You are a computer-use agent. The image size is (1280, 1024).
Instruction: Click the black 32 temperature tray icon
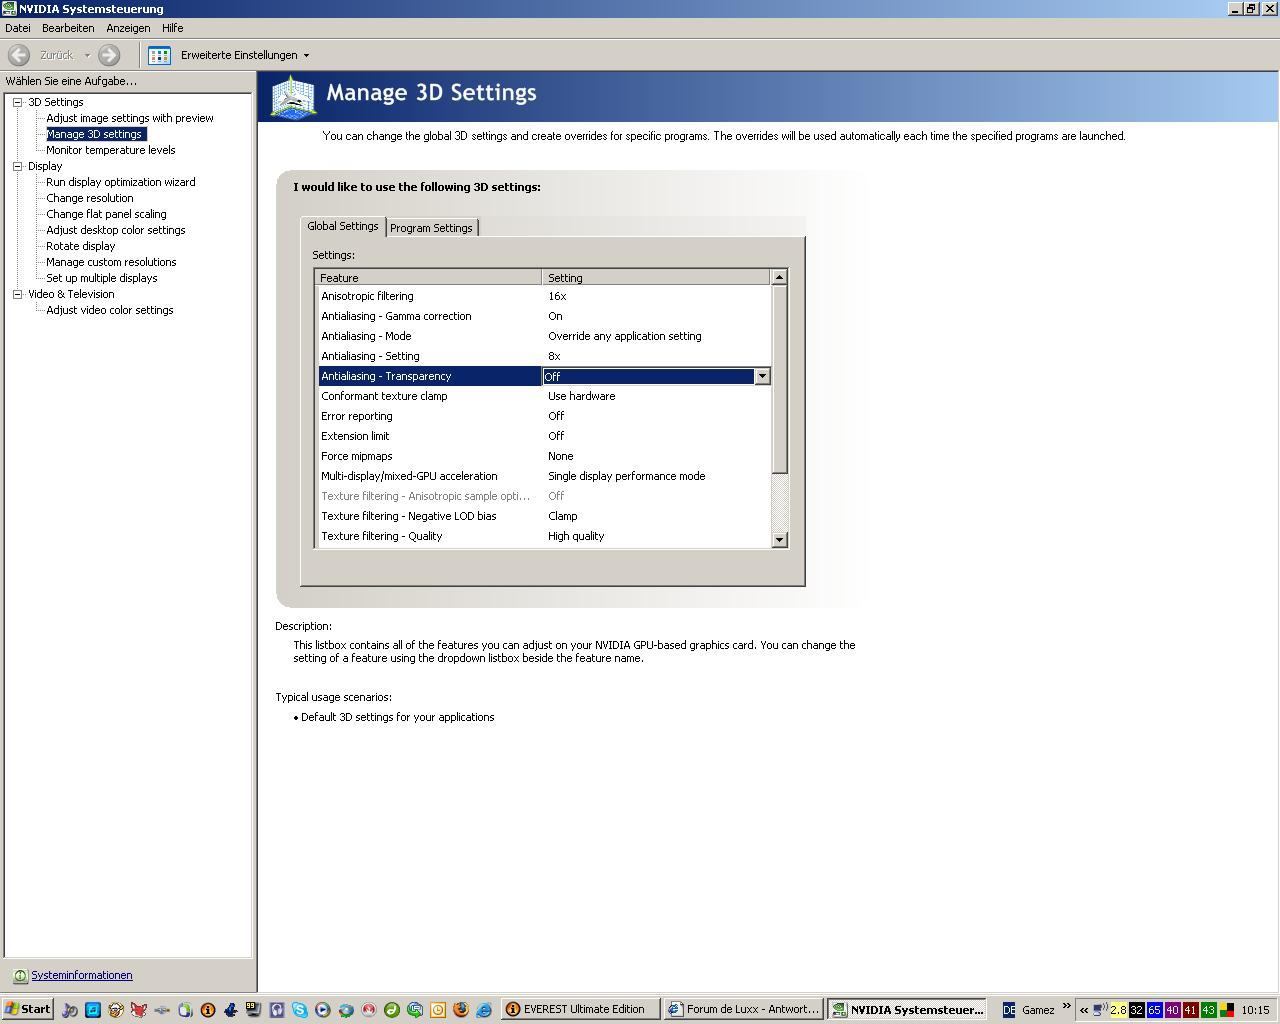[1137, 1010]
